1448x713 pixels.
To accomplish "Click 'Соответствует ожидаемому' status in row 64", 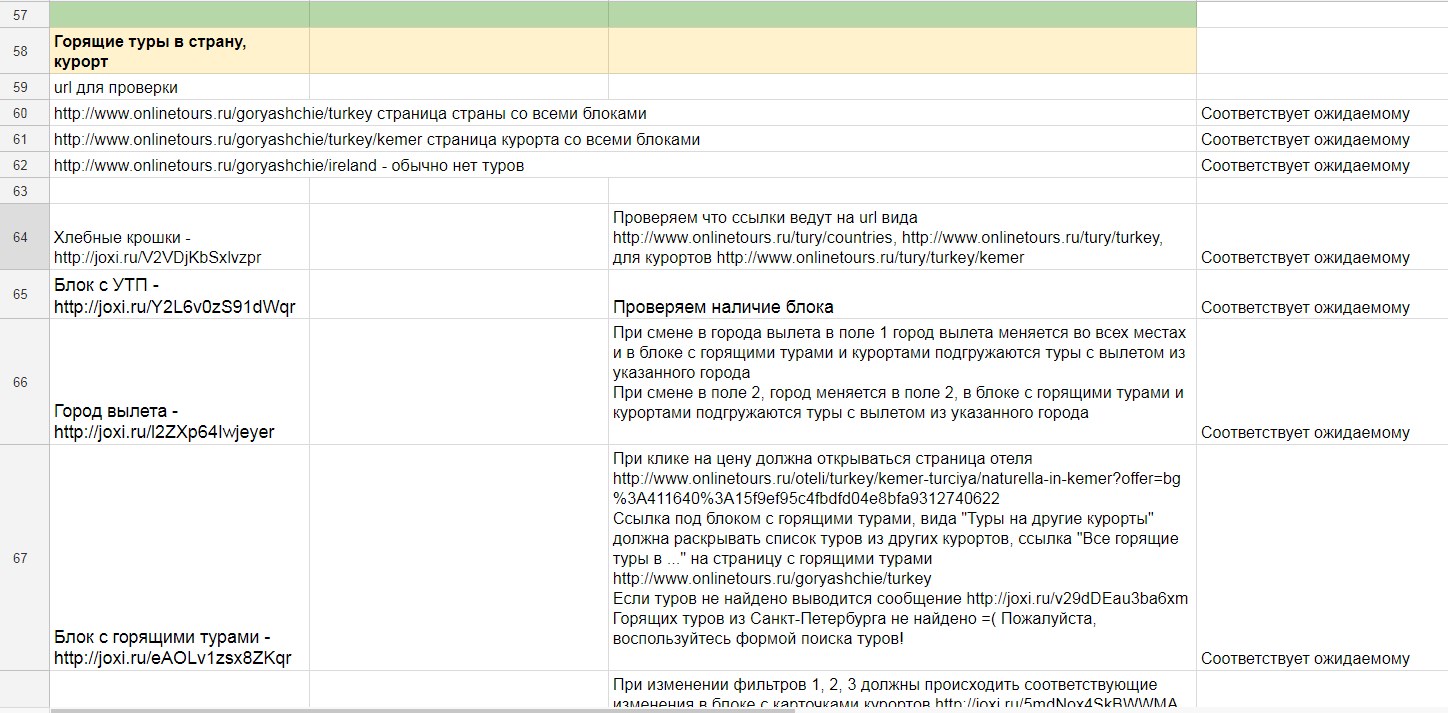I will [1322, 237].
